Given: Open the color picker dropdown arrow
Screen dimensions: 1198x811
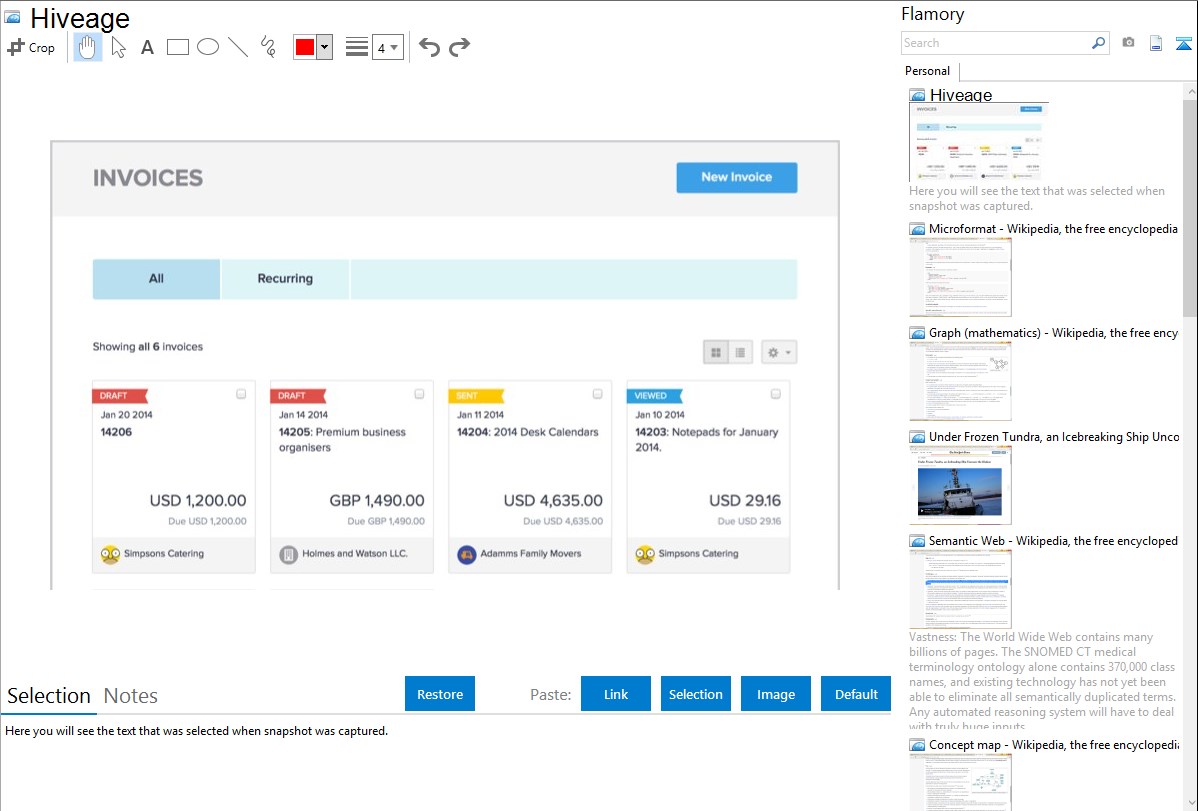Looking at the screenshot, I should [325, 47].
